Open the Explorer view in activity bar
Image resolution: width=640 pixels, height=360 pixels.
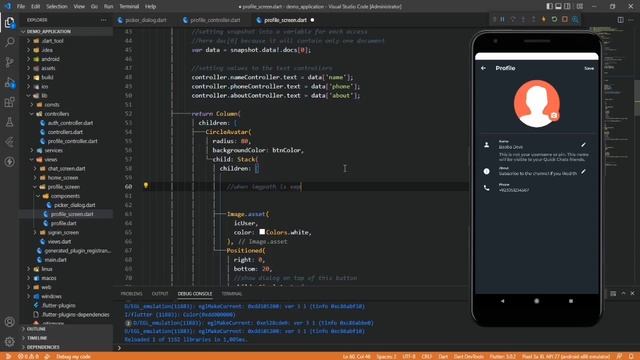click(x=9, y=22)
